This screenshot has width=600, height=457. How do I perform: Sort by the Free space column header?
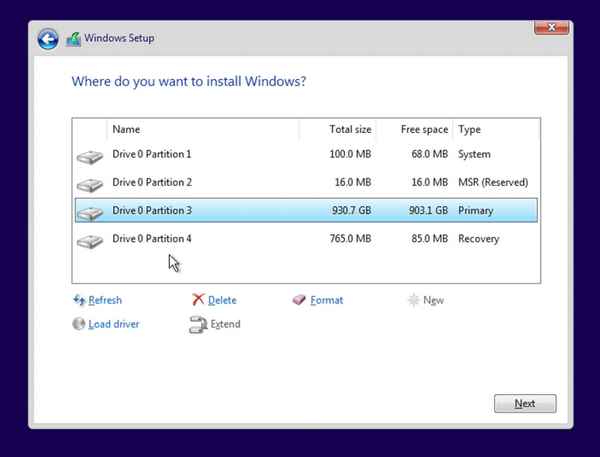pyautogui.click(x=415, y=129)
